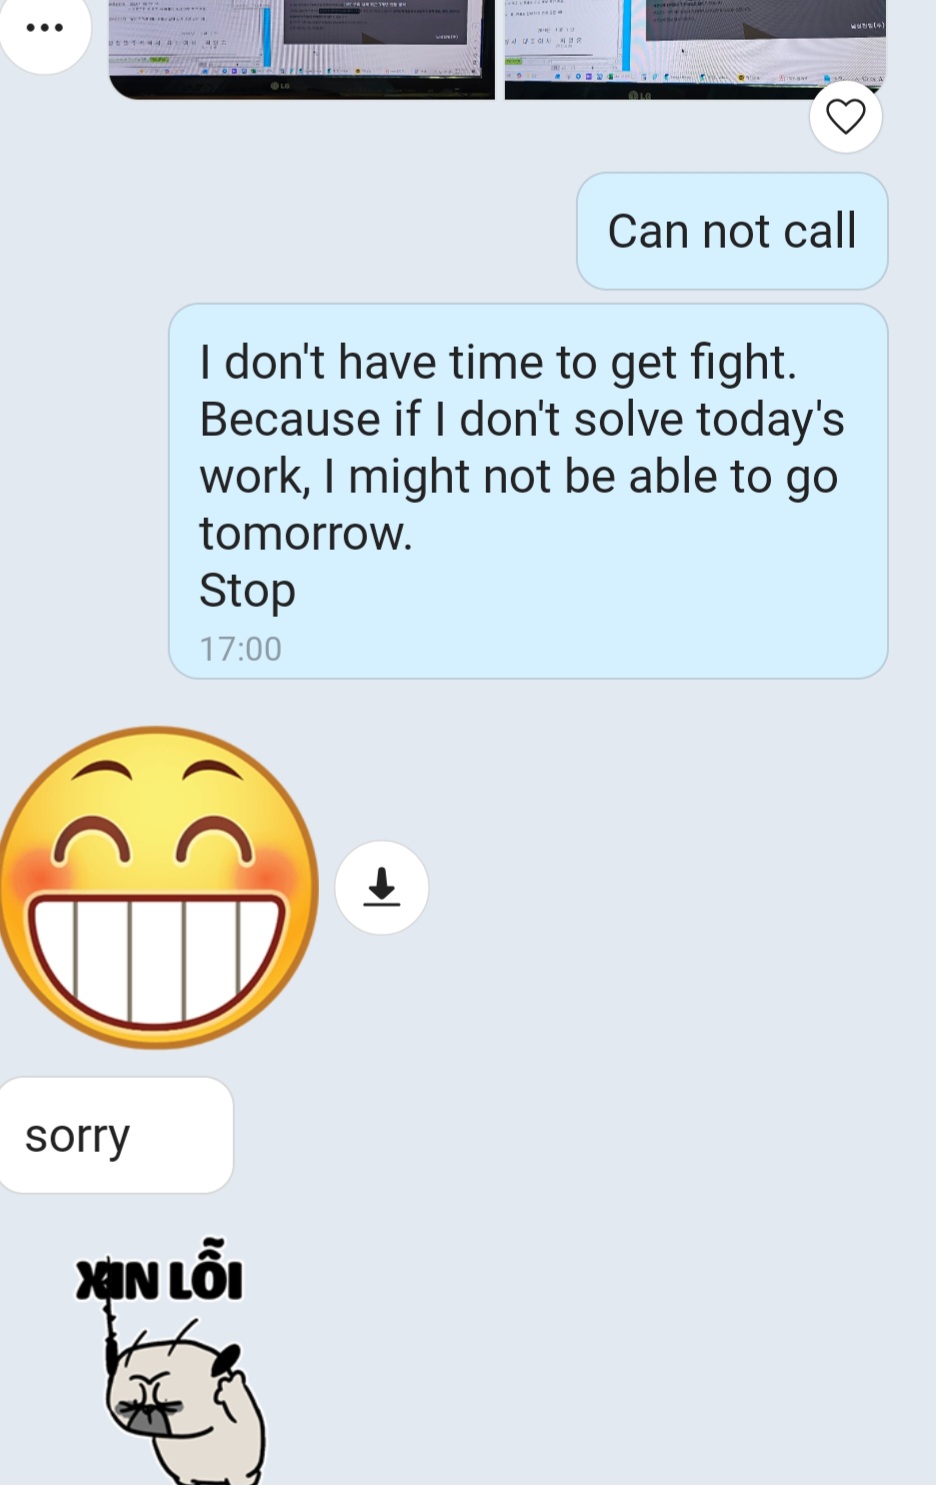
Task: Select the "Can not call" message bubble
Action: [732, 231]
